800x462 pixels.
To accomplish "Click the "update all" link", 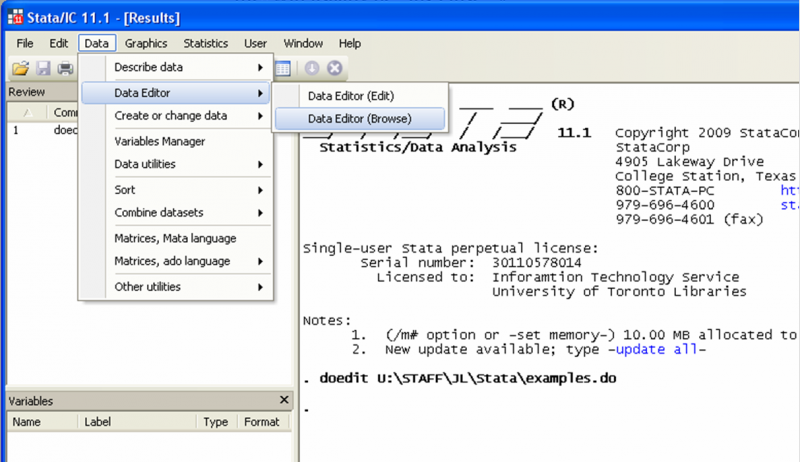I will click(x=658, y=350).
